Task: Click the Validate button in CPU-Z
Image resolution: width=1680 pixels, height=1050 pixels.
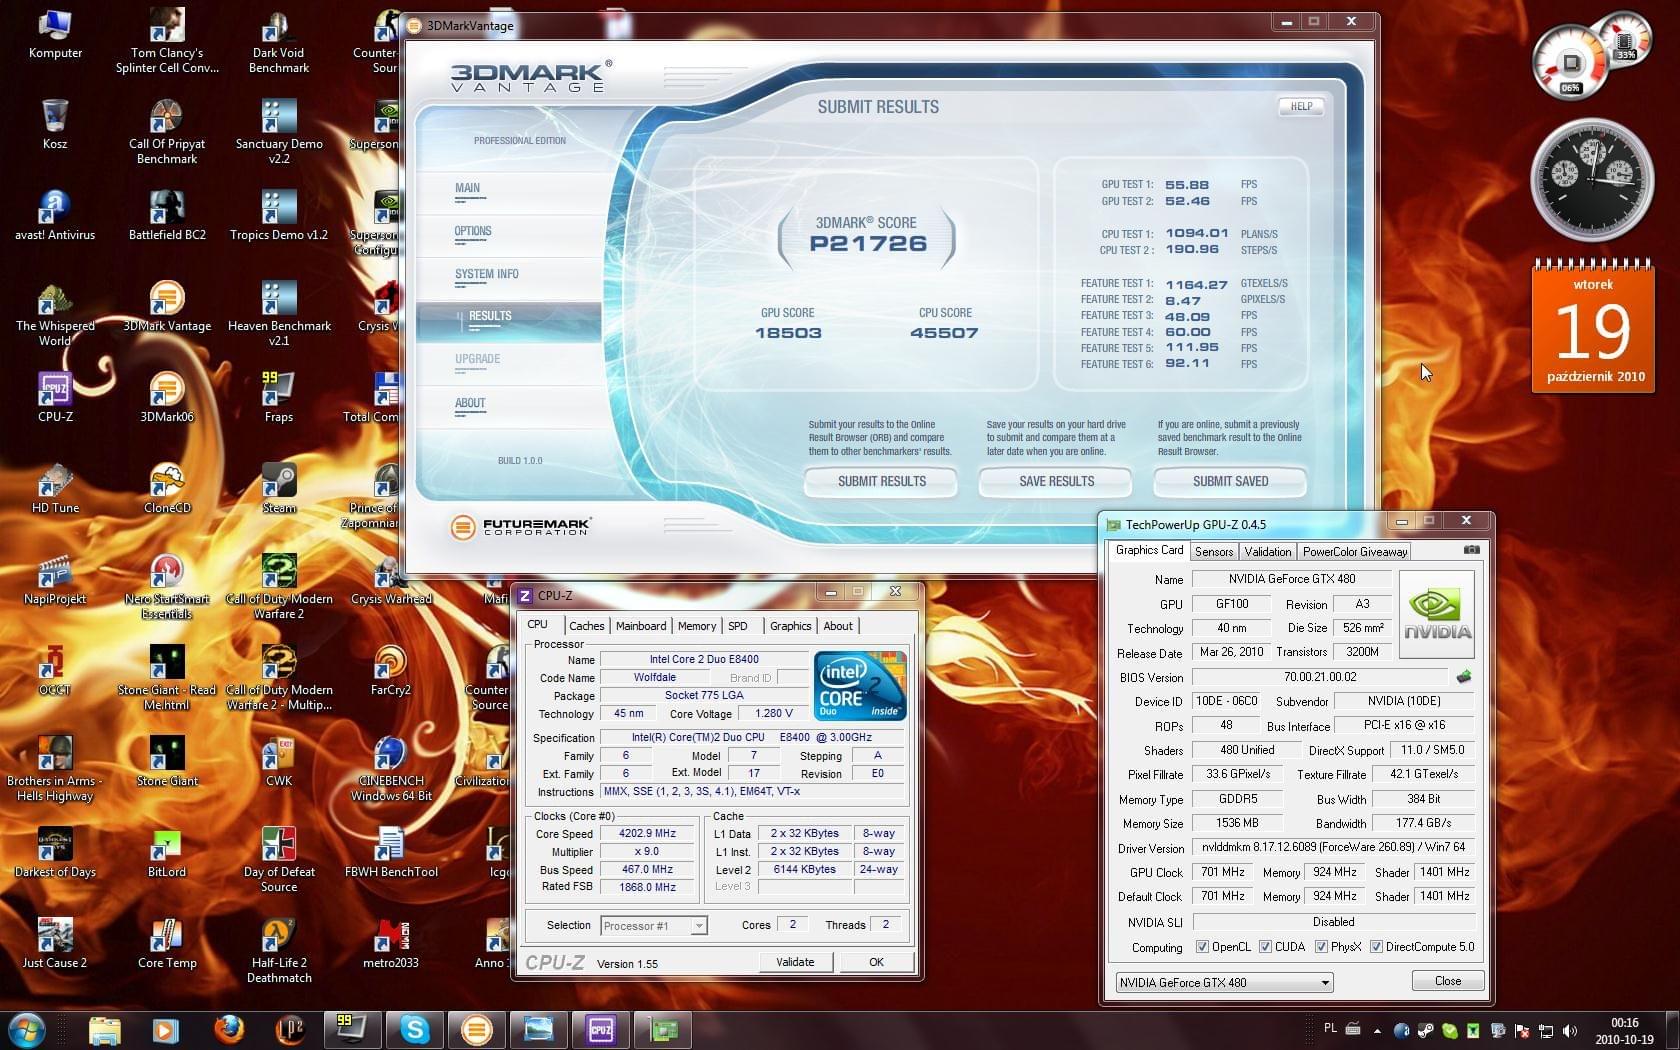Action: pos(795,962)
